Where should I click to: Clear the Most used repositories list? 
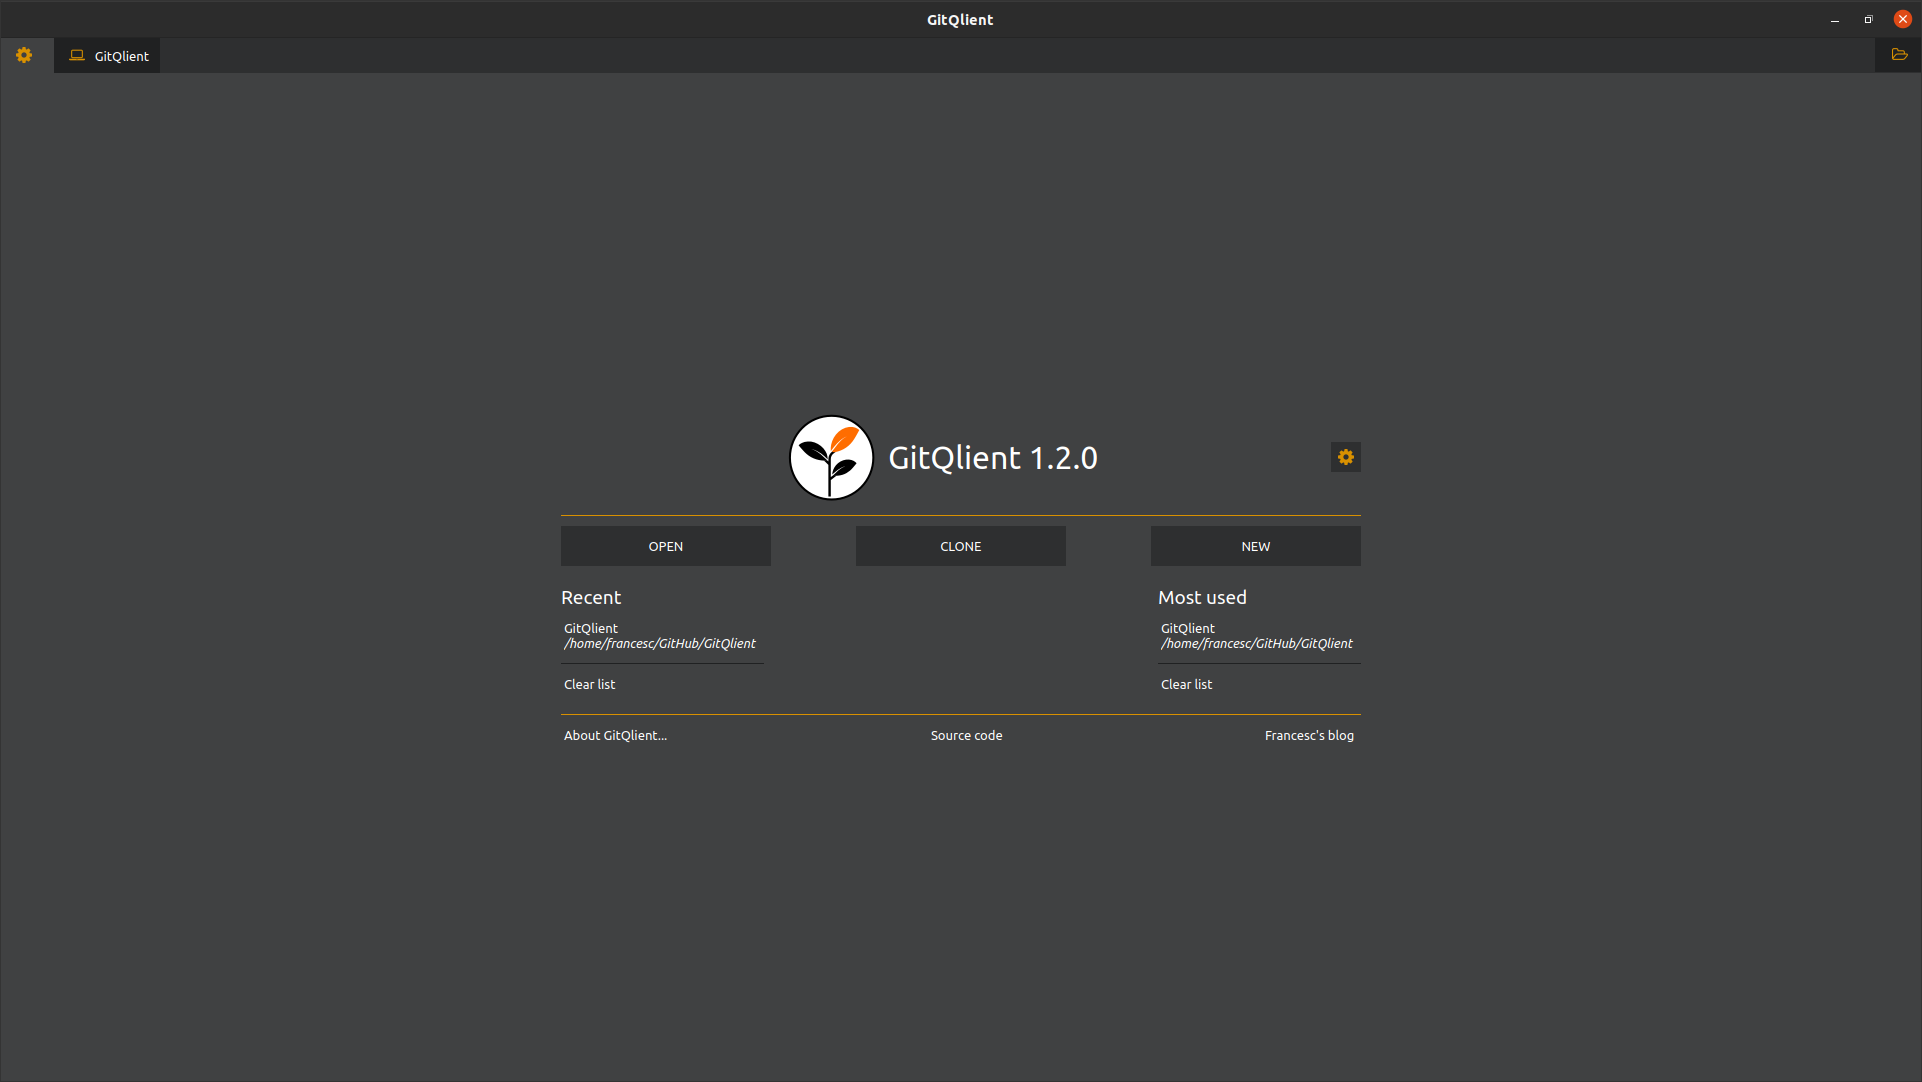pos(1186,684)
